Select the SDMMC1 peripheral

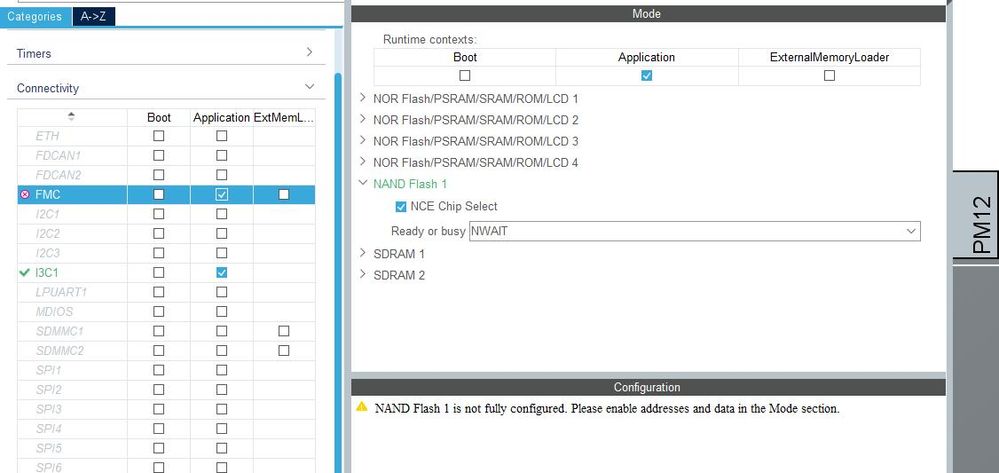tap(60, 331)
